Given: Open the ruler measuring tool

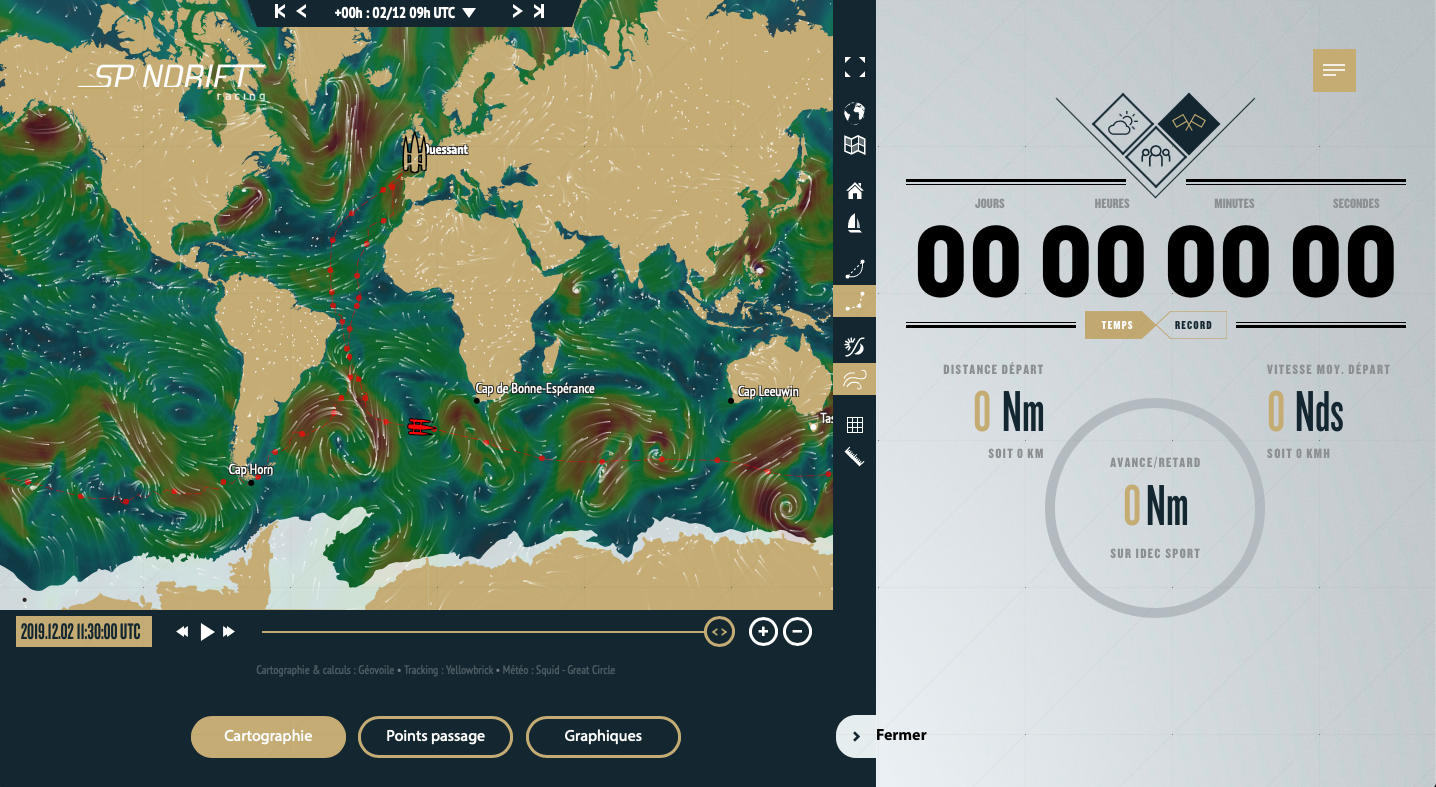Looking at the screenshot, I should click(x=854, y=457).
